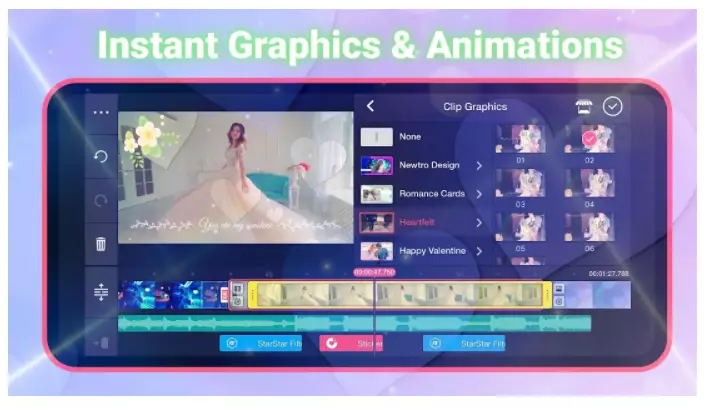Click the undo arrow icon

101,156
